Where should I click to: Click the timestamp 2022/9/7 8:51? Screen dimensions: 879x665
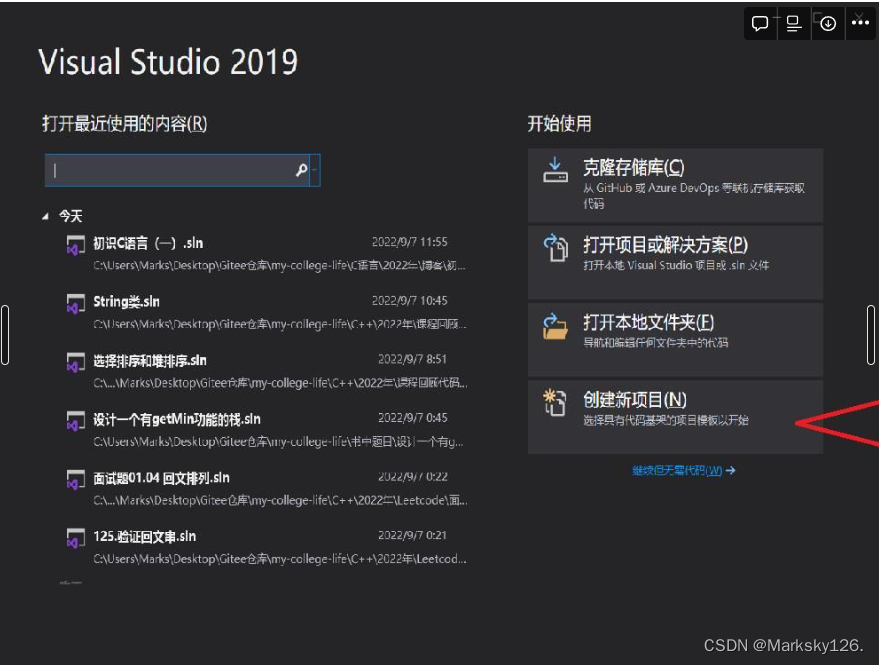tap(413, 359)
